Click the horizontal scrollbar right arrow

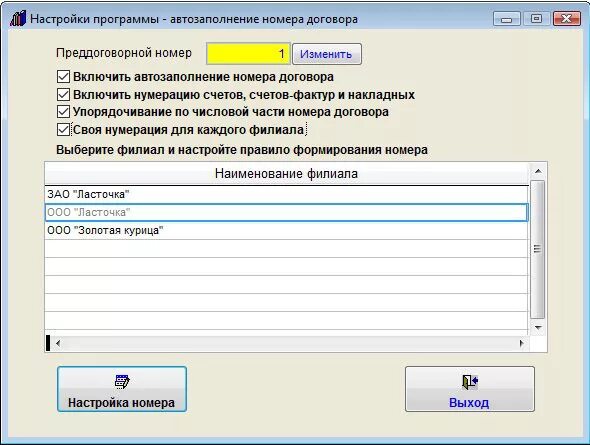(522, 343)
